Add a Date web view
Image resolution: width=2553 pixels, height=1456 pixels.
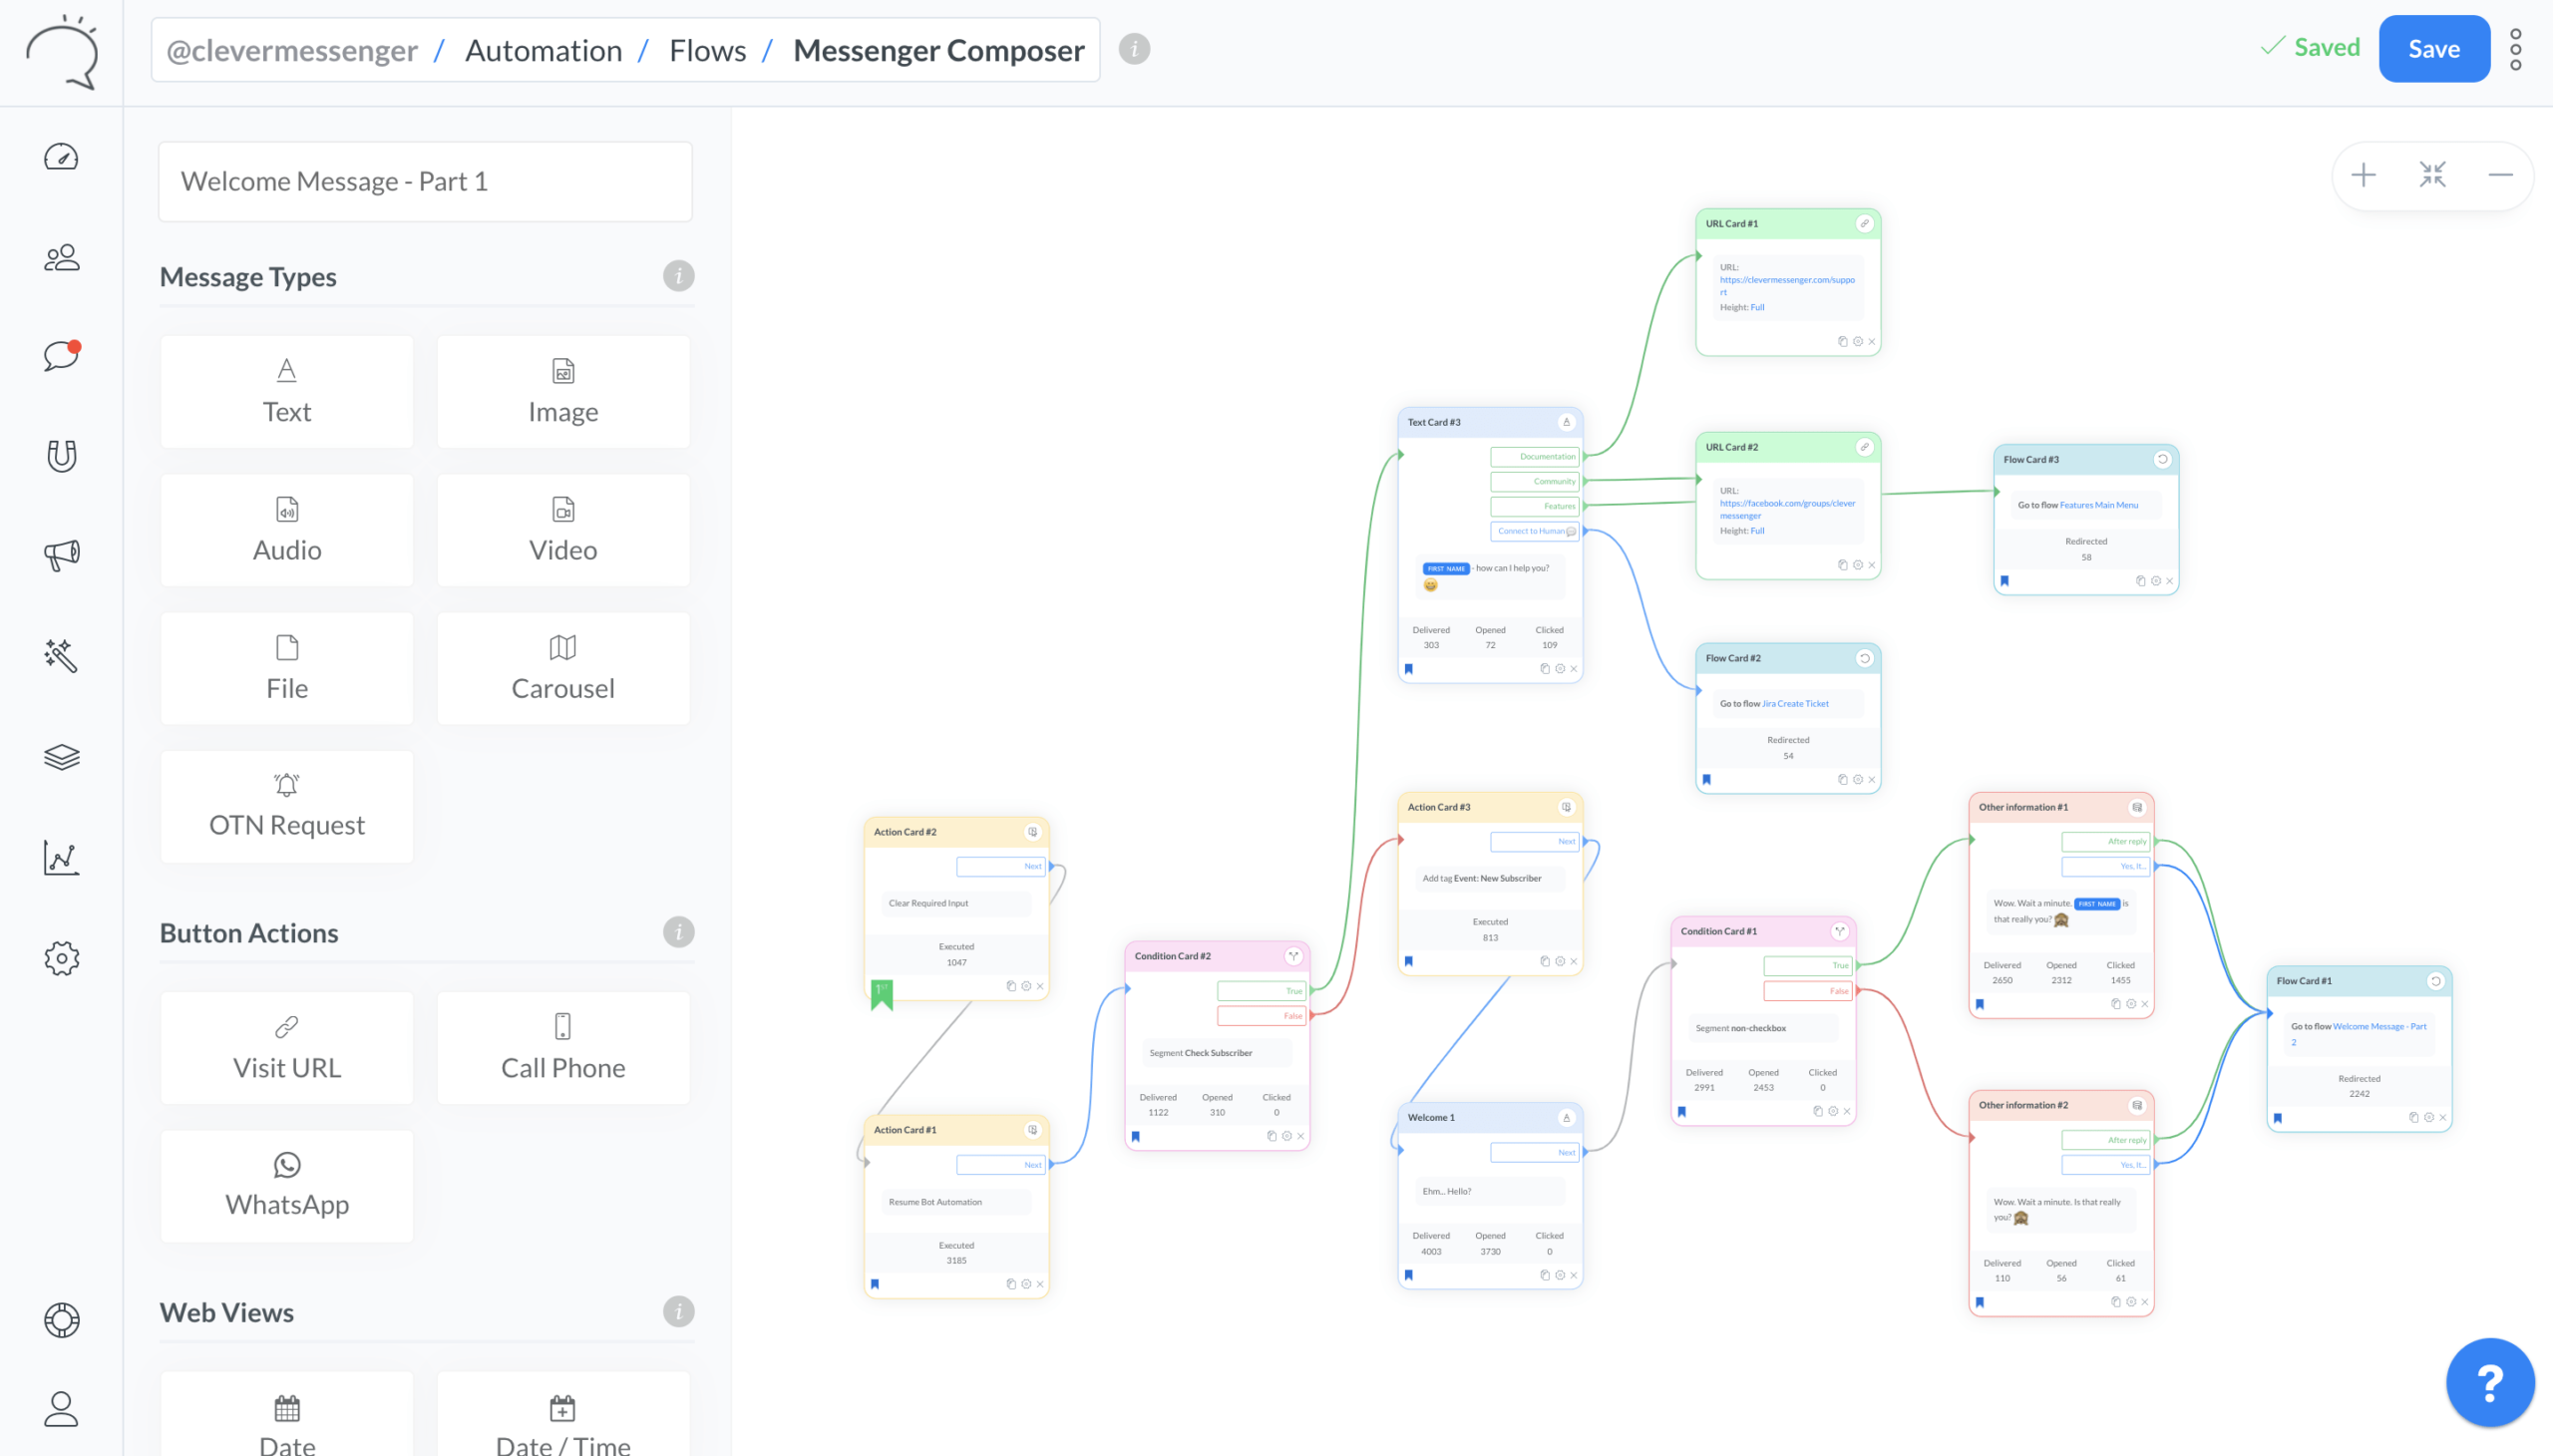[x=287, y=1414]
